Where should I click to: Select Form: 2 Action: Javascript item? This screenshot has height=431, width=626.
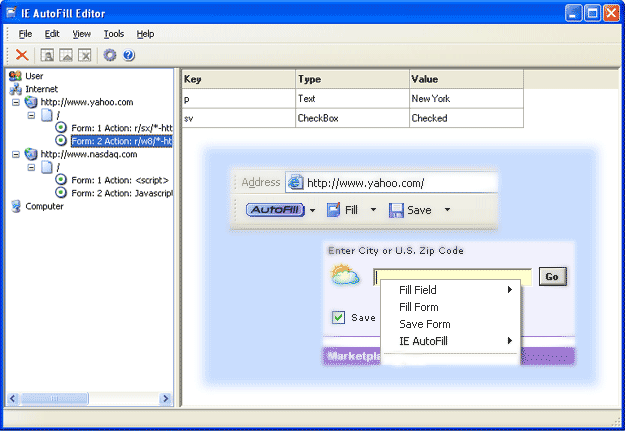coord(121,193)
